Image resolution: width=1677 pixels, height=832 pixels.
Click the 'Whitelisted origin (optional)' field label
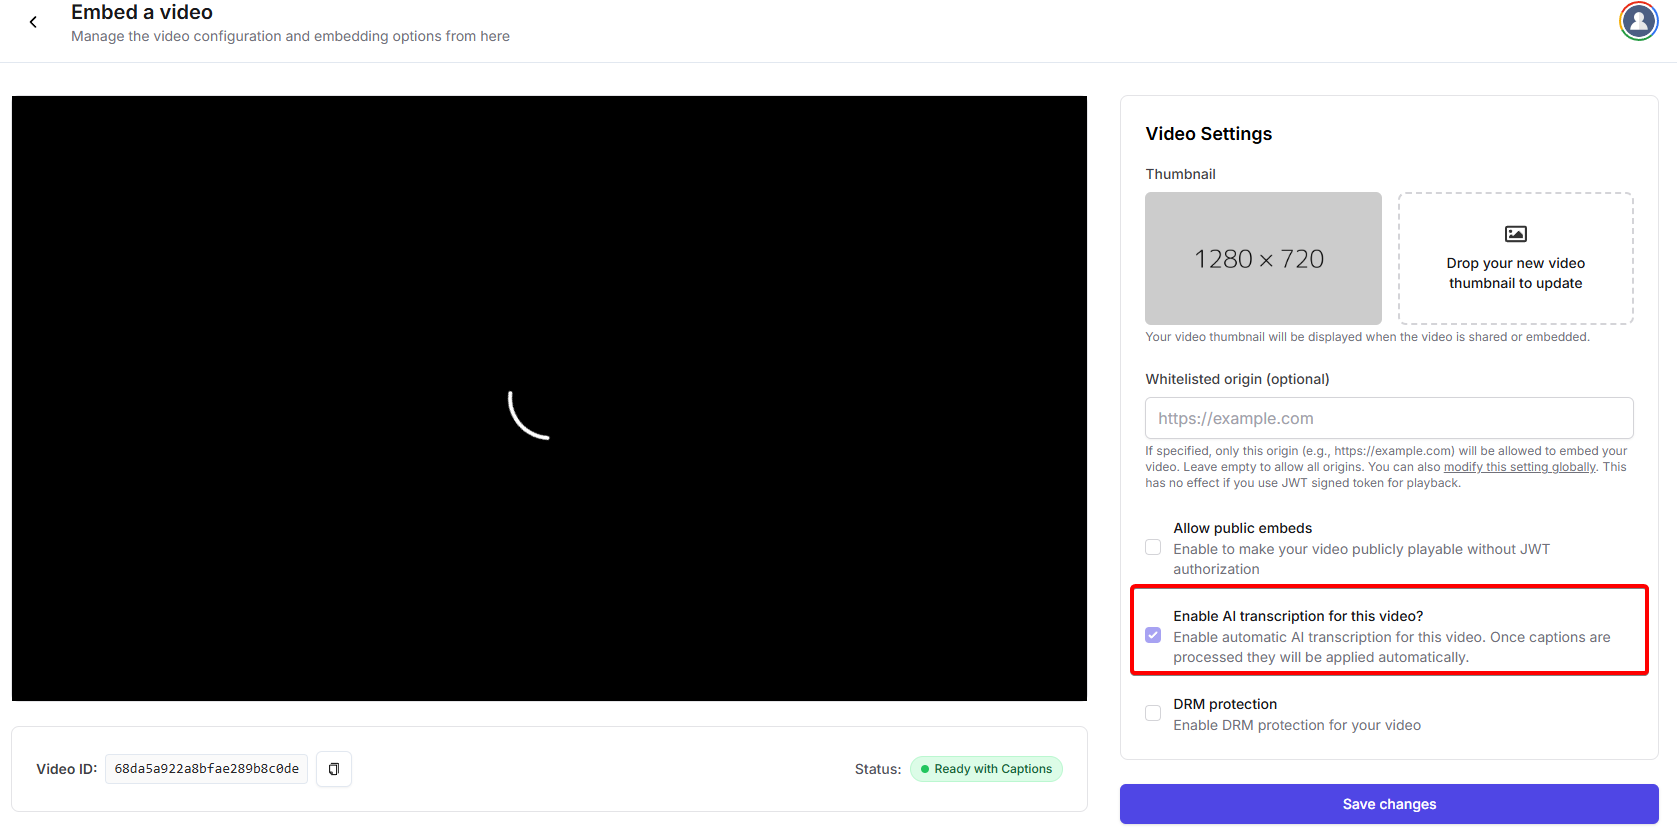[x=1236, y=379]
